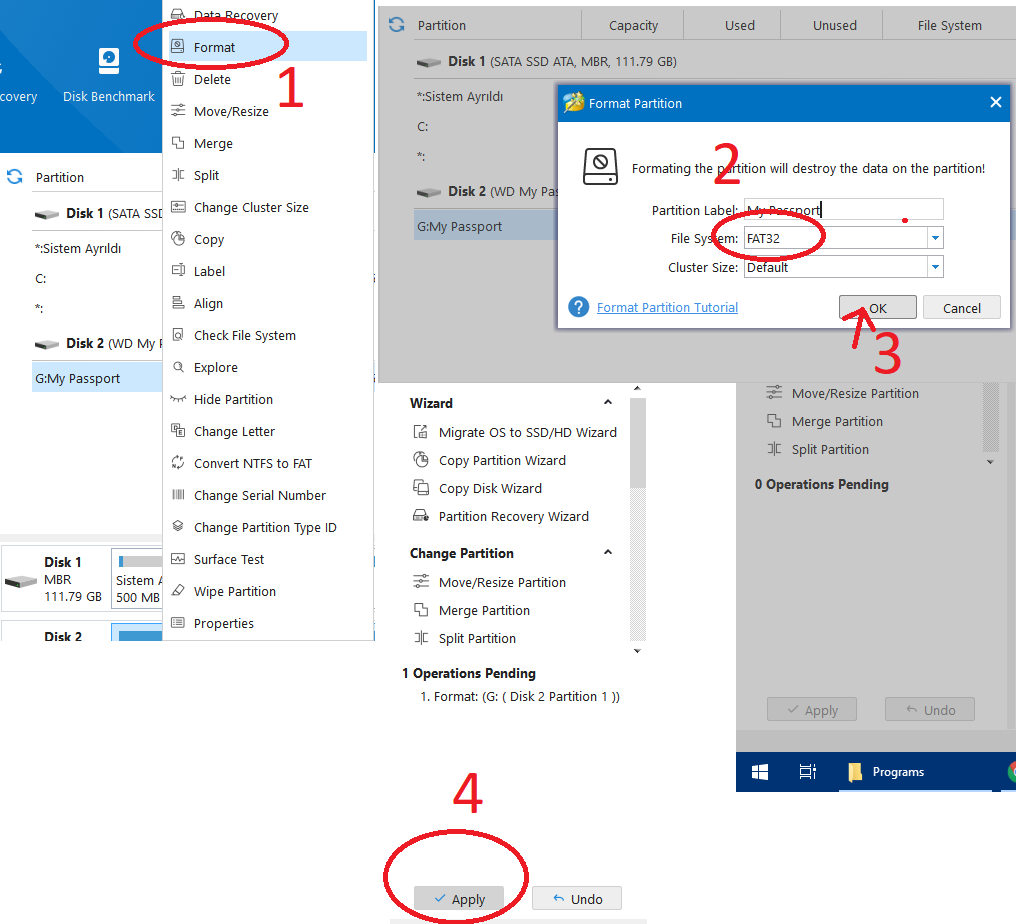Click the Surface Test icon
The image size is (1016, 924).
178,559
